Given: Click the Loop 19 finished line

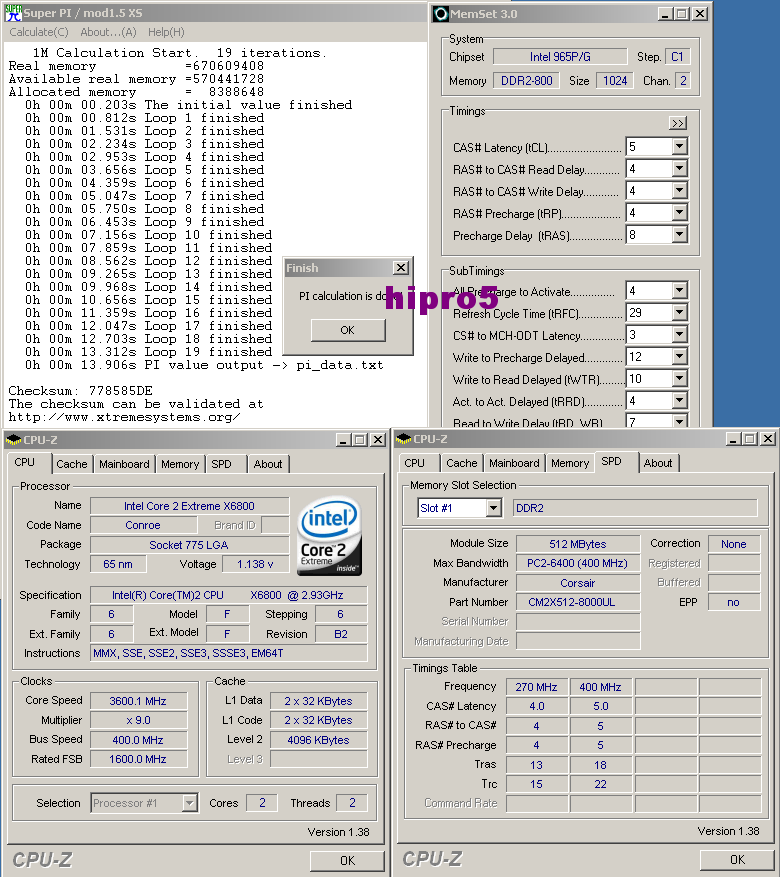Looking at the screenshot, I should pos(148,352).
